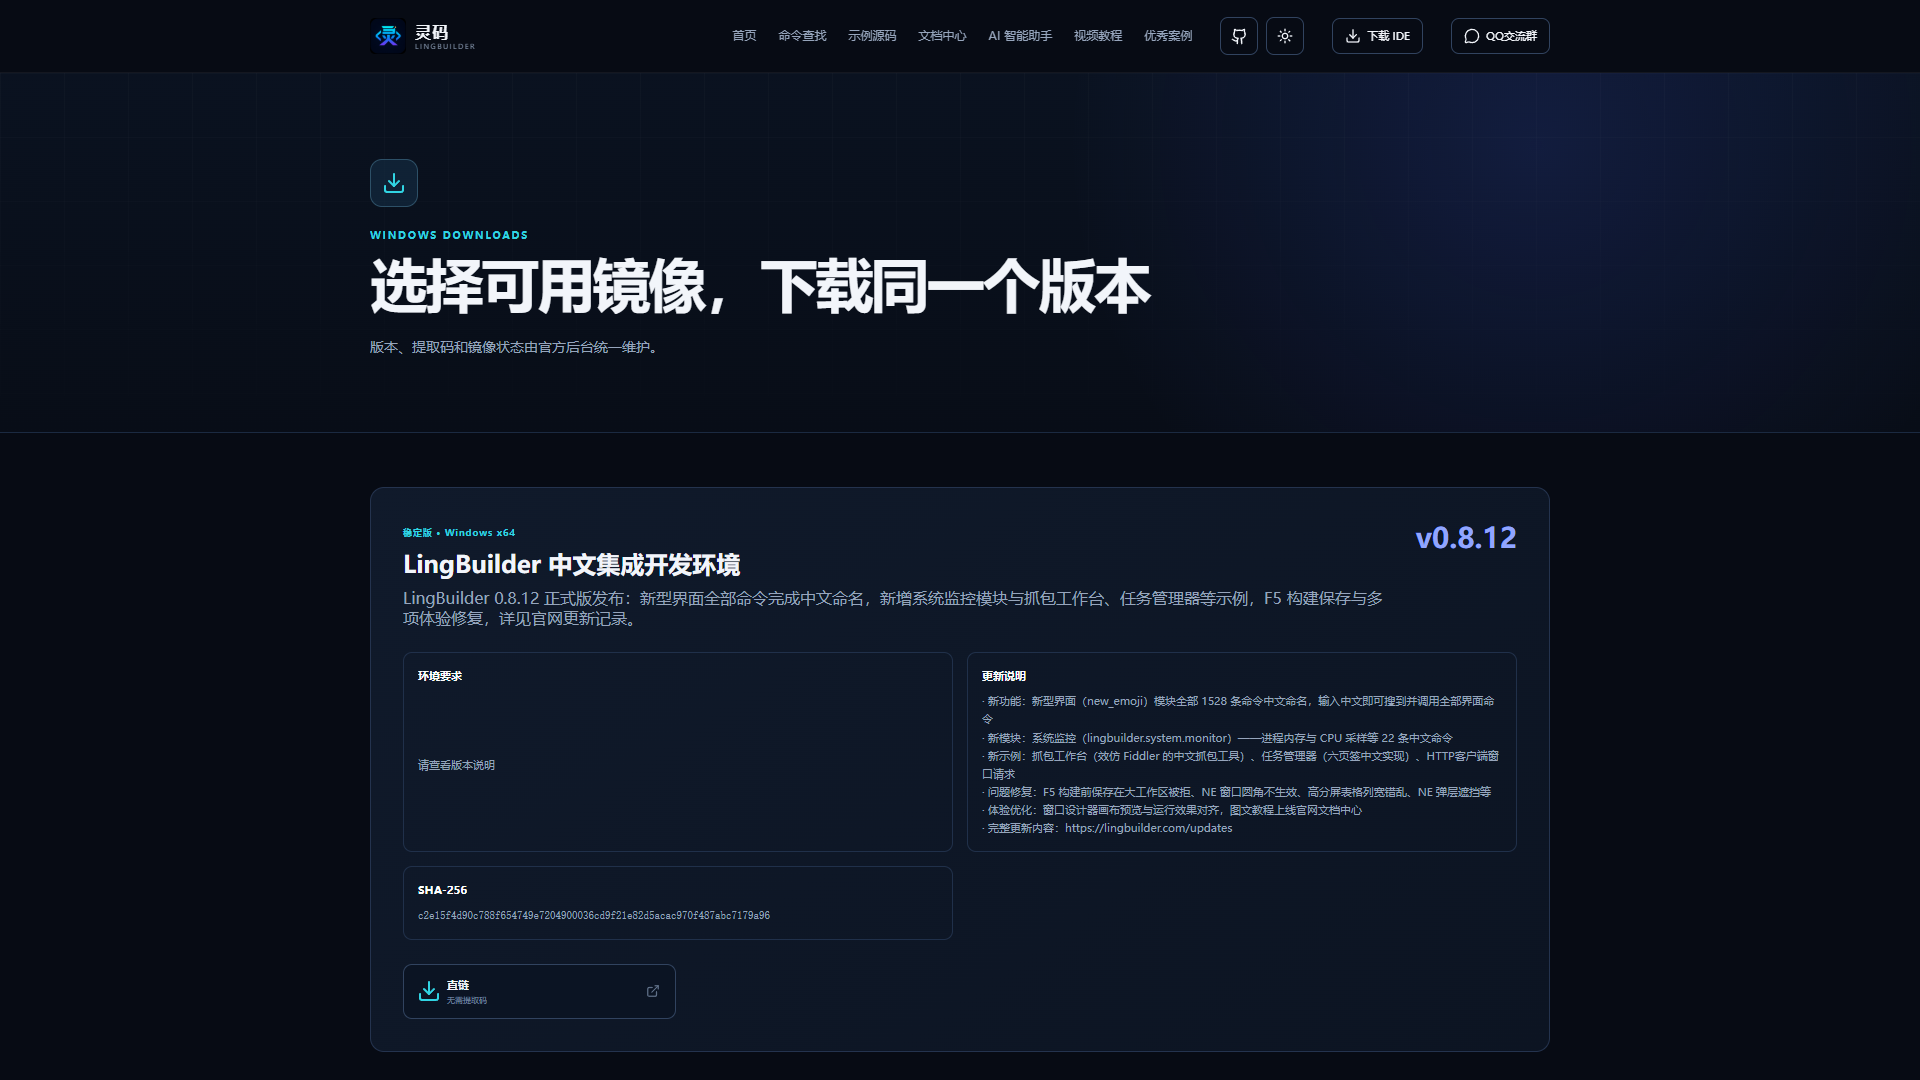The width and height of the screenshot is (1920, 1080).
Task: Click the external link icon on 直链 card
Action: (x=653, y=991)
